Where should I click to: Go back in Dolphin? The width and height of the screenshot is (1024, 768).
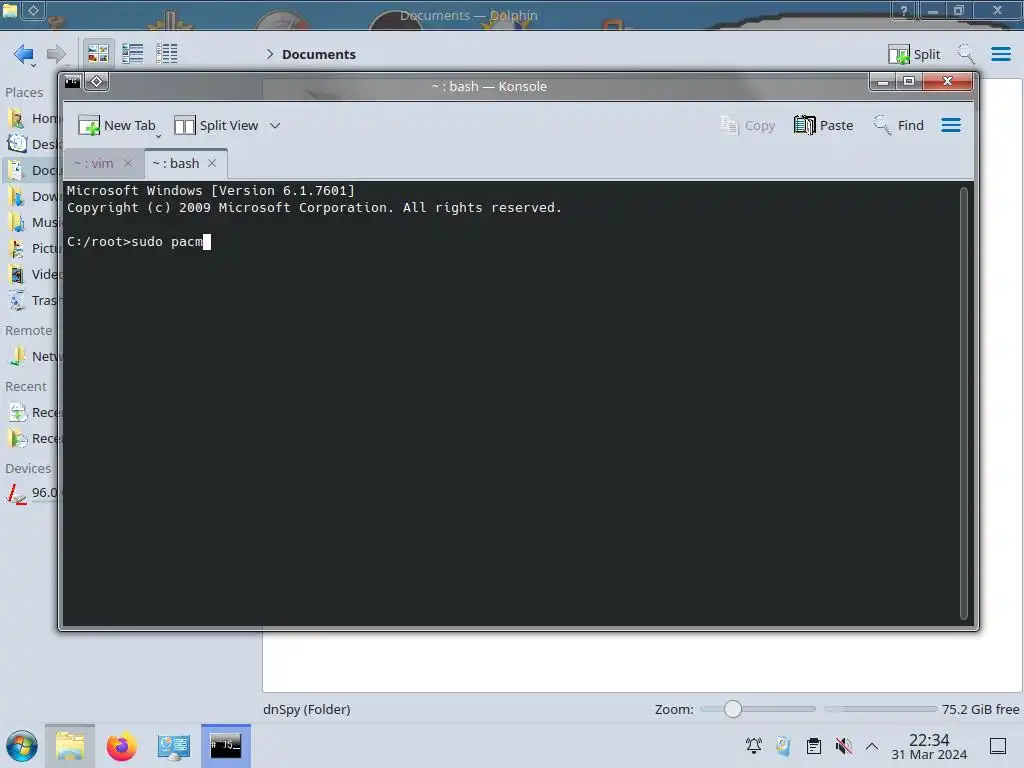click(24, 54)
